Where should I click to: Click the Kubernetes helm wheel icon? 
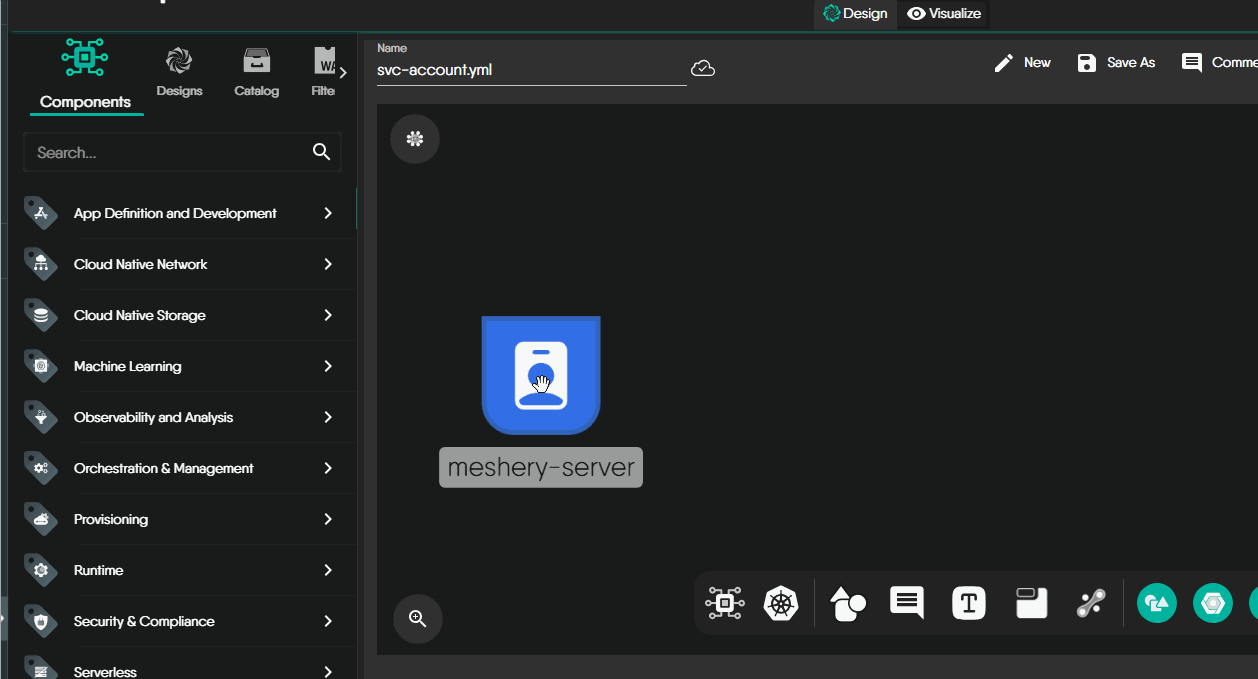pos(781,603)
